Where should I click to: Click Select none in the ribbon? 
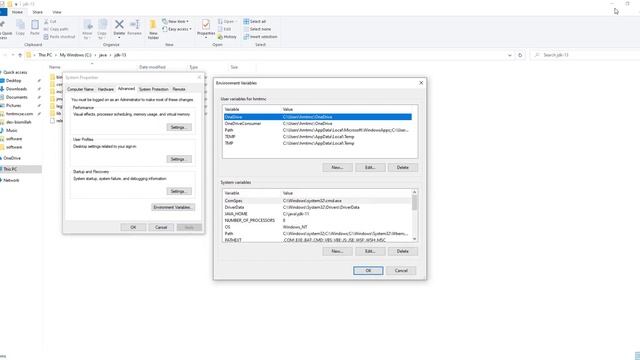257,29
